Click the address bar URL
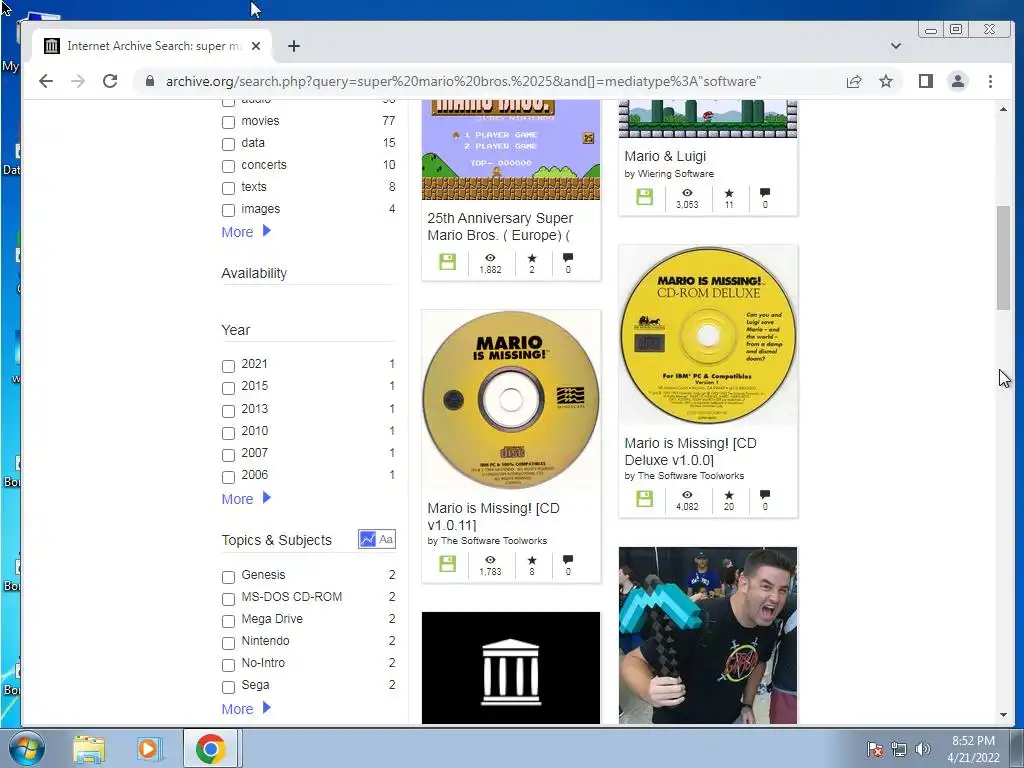 pyautogui.click(x=463, y=81)
